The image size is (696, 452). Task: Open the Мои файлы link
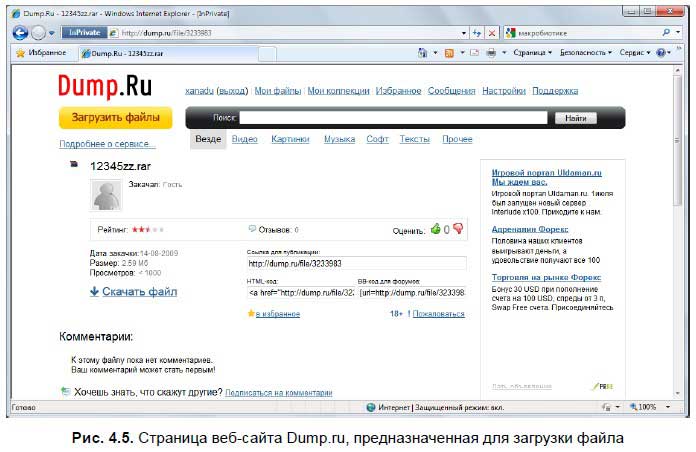277,91
